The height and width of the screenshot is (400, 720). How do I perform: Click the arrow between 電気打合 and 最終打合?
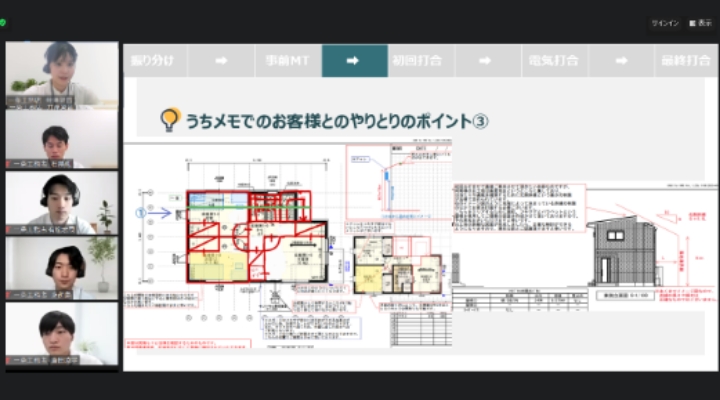621,61
